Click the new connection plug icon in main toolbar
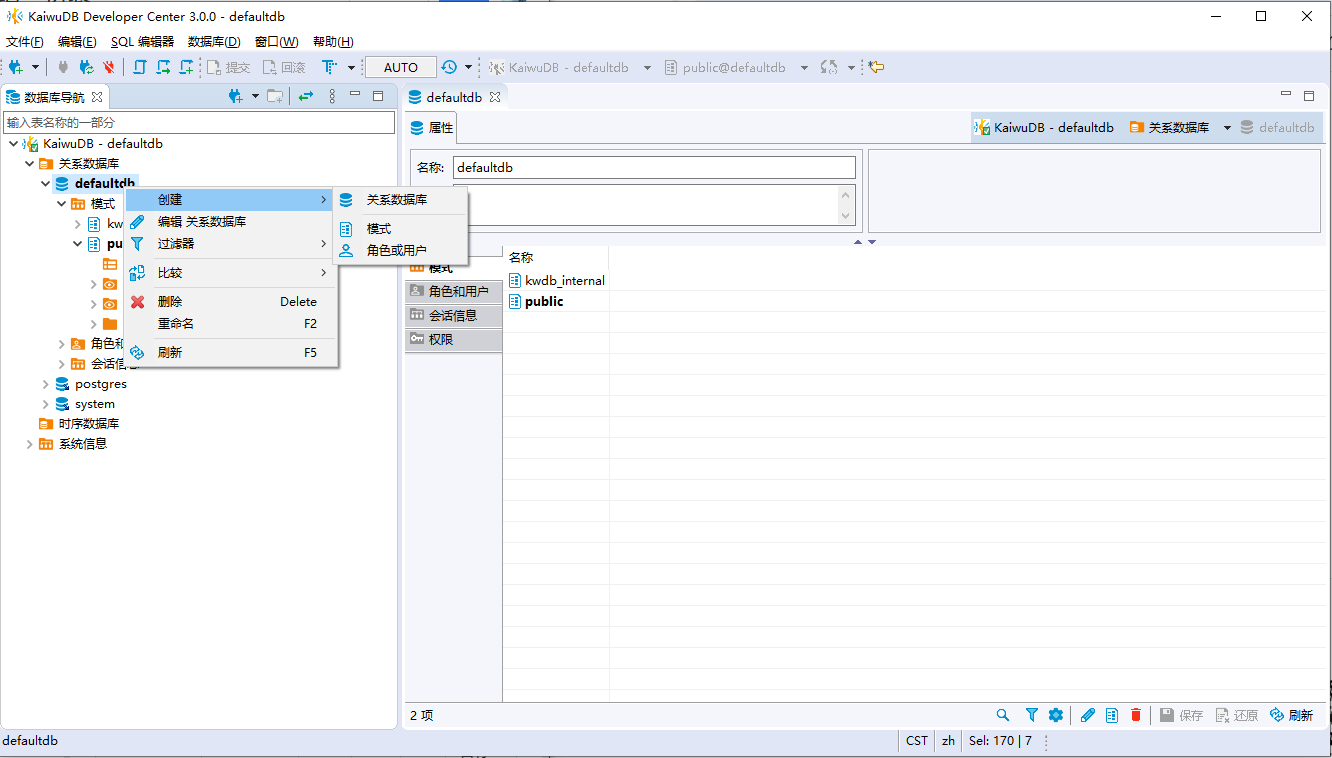Viewport: 1332px width, 758px height. 16,67
